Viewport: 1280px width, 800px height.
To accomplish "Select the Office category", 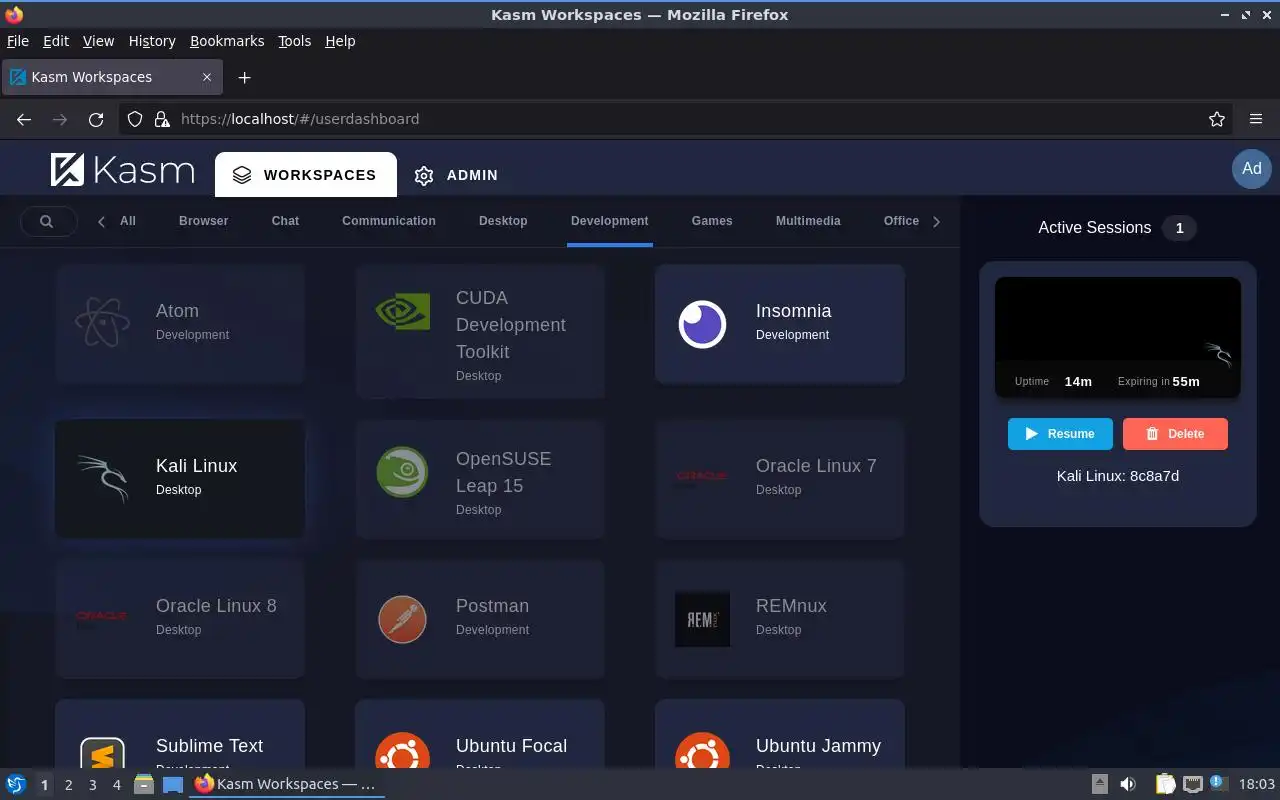I will pos(901,221).
